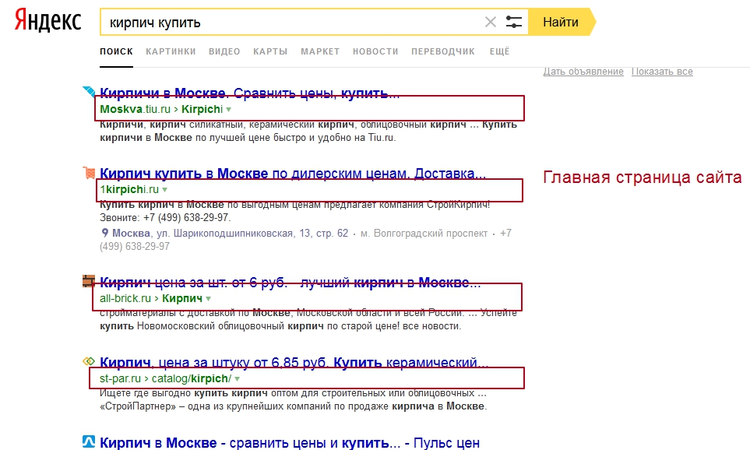Open the st-par.ru catalog/kirpich URL

[x=165, y=379]
